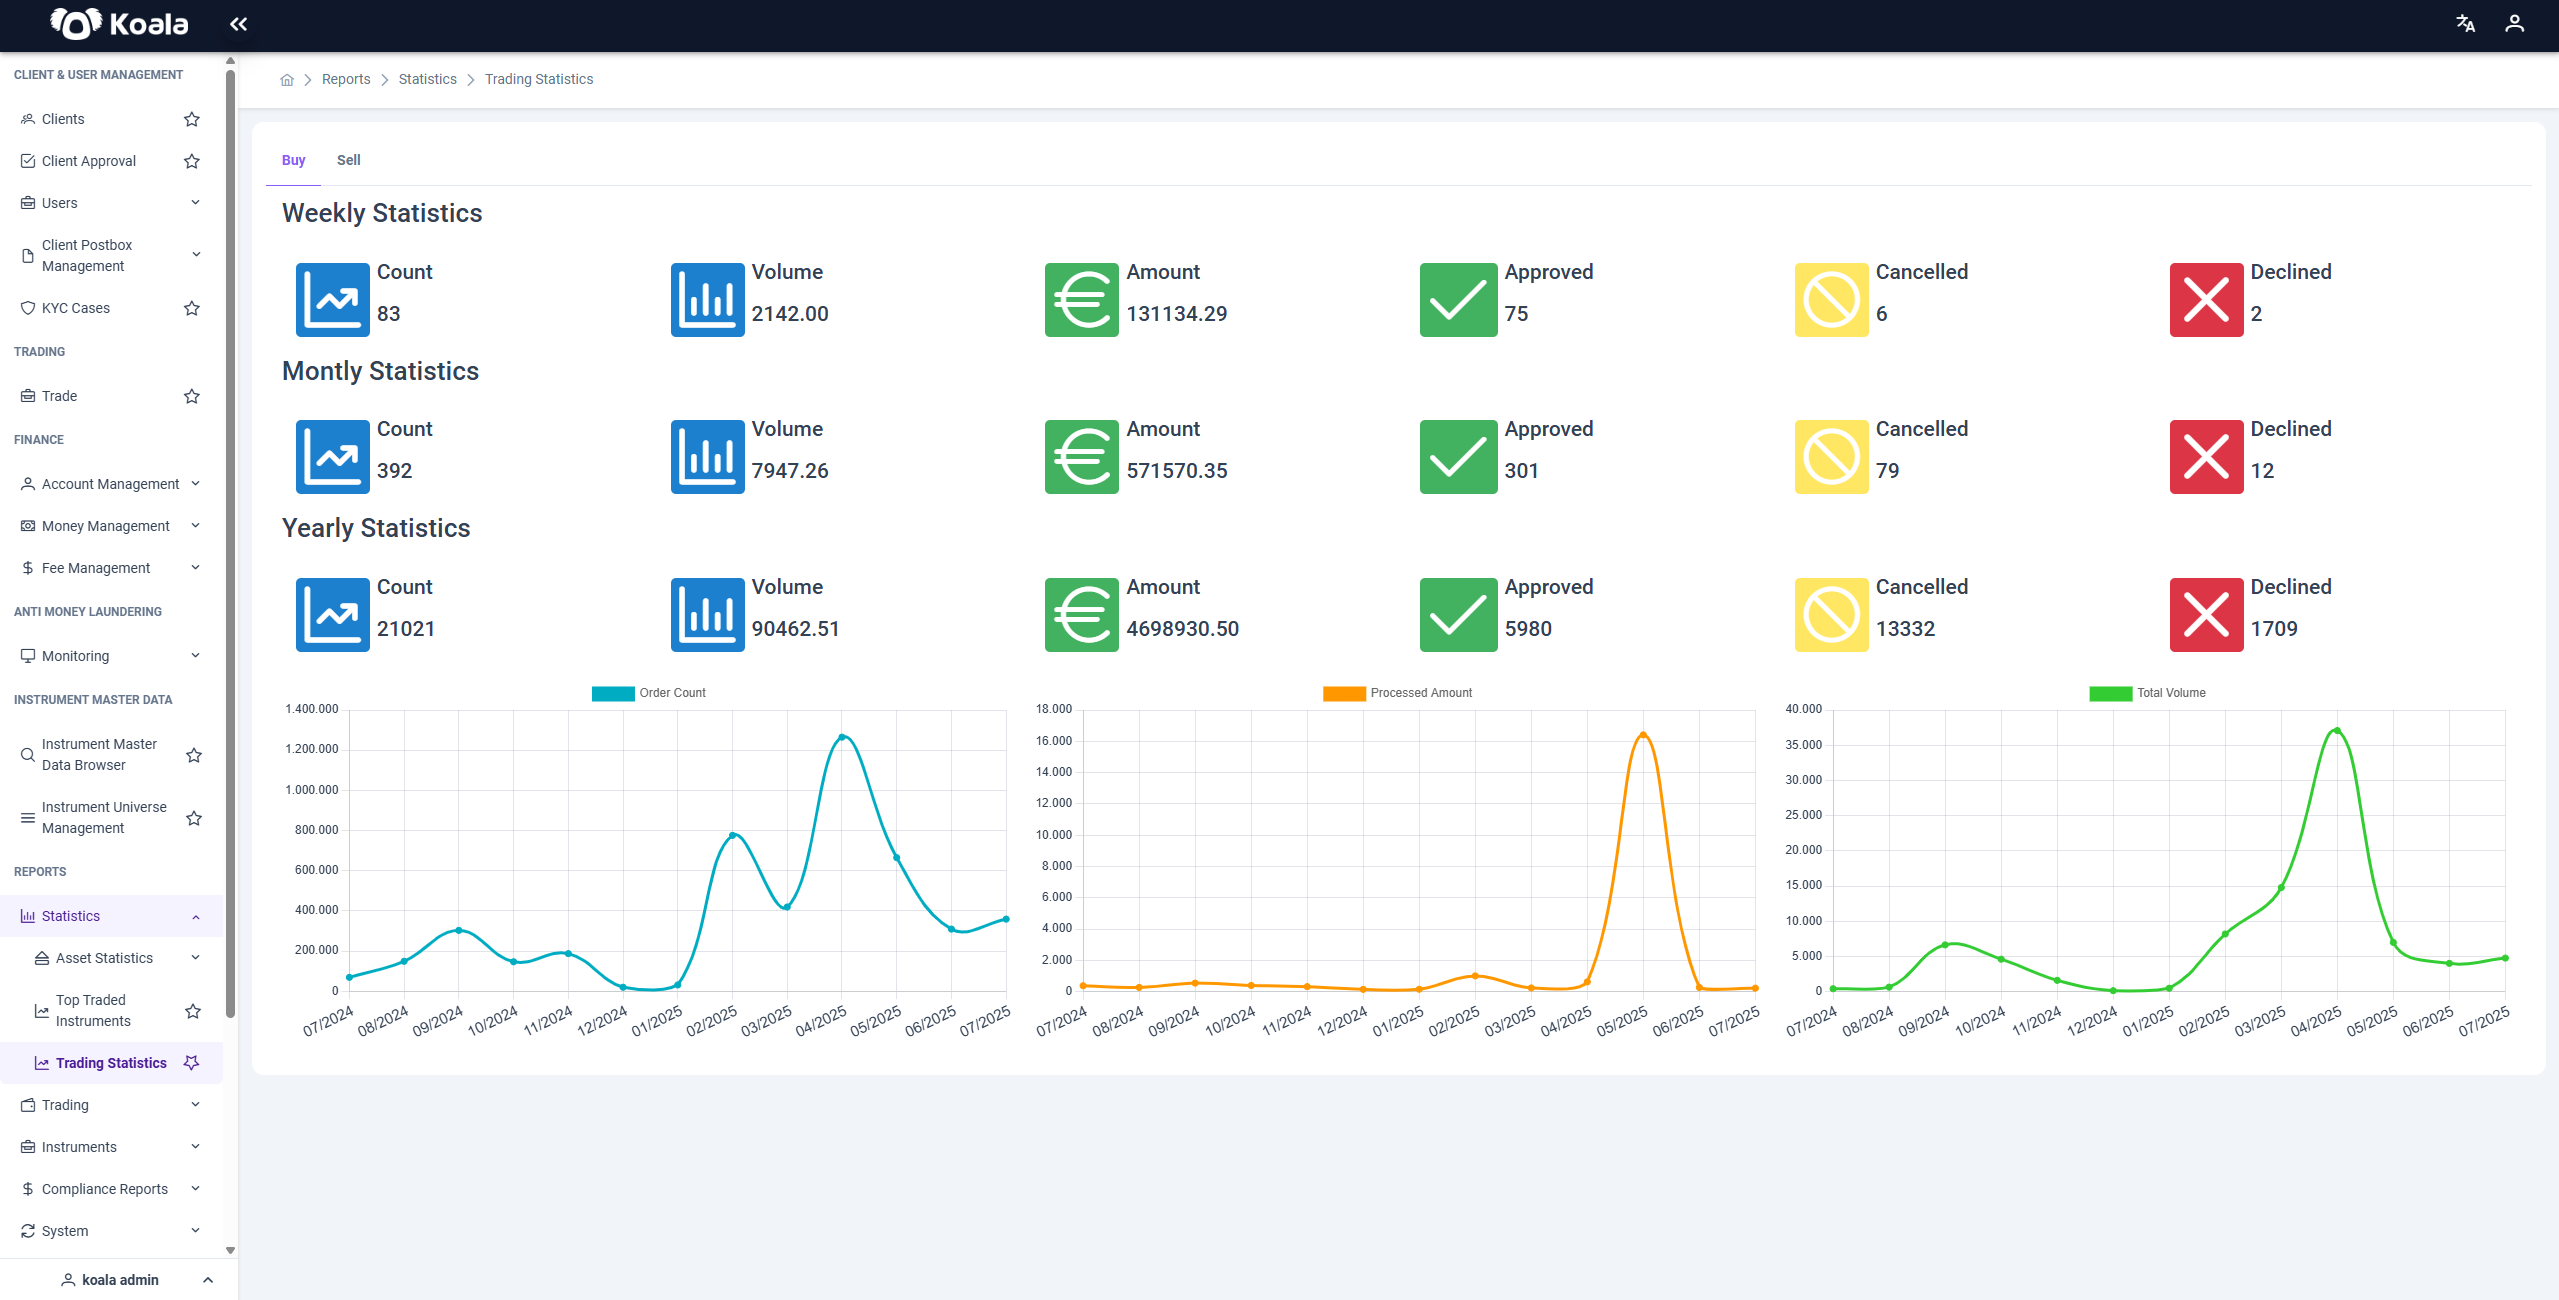Open Top Traded Instruments page

[x=93, y=1011]
